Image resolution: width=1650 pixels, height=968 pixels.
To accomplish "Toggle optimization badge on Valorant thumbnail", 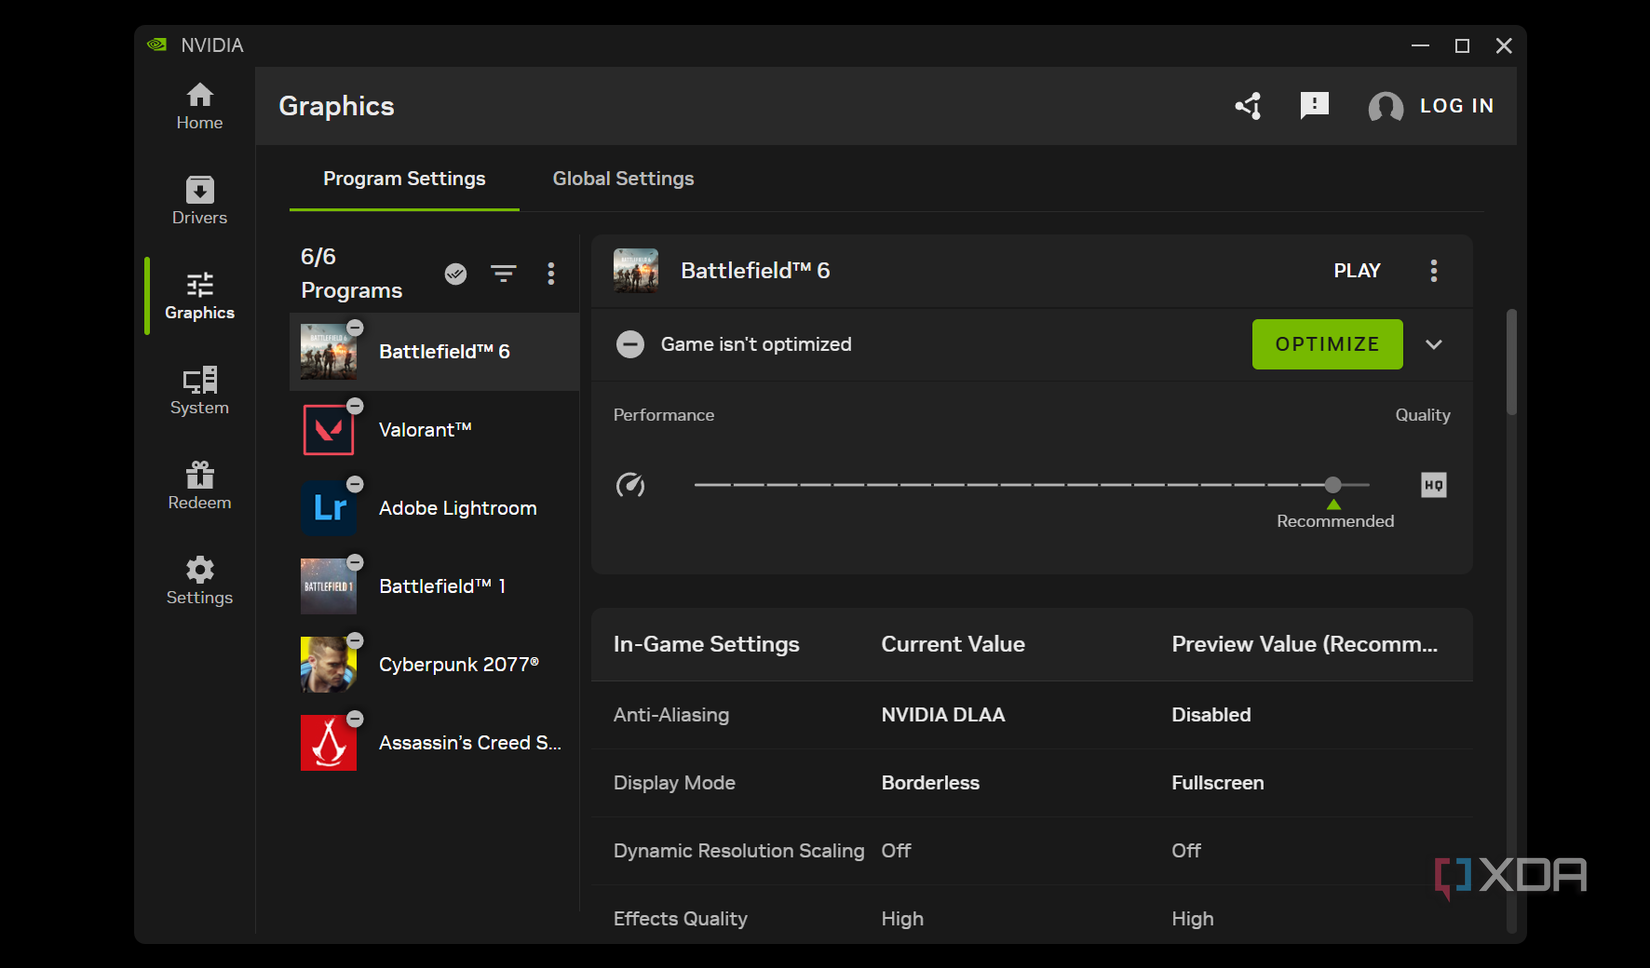I will [355, 406].
